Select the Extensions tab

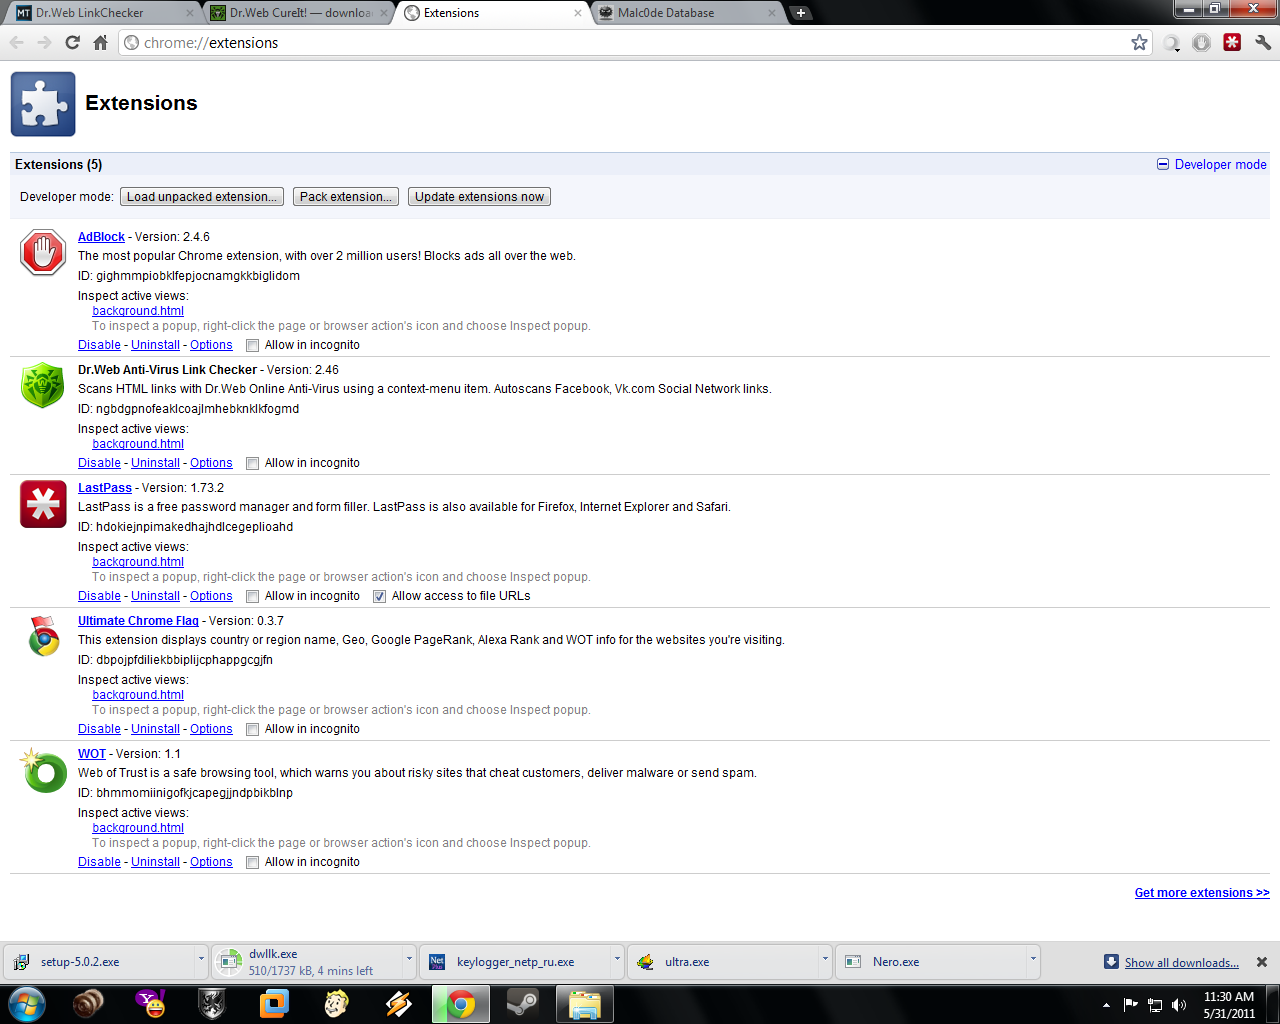click(492, 13)
